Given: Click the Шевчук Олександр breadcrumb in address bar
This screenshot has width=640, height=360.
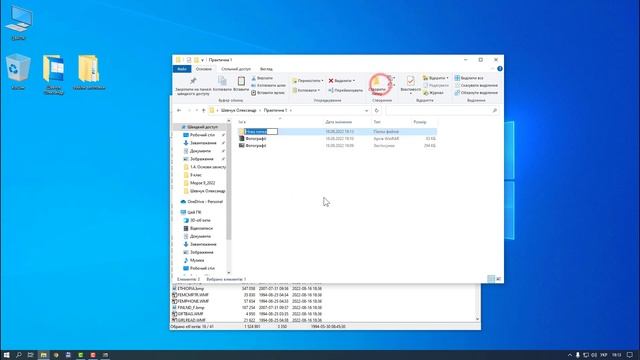Looking at the screenshot, I should point(238,111).
